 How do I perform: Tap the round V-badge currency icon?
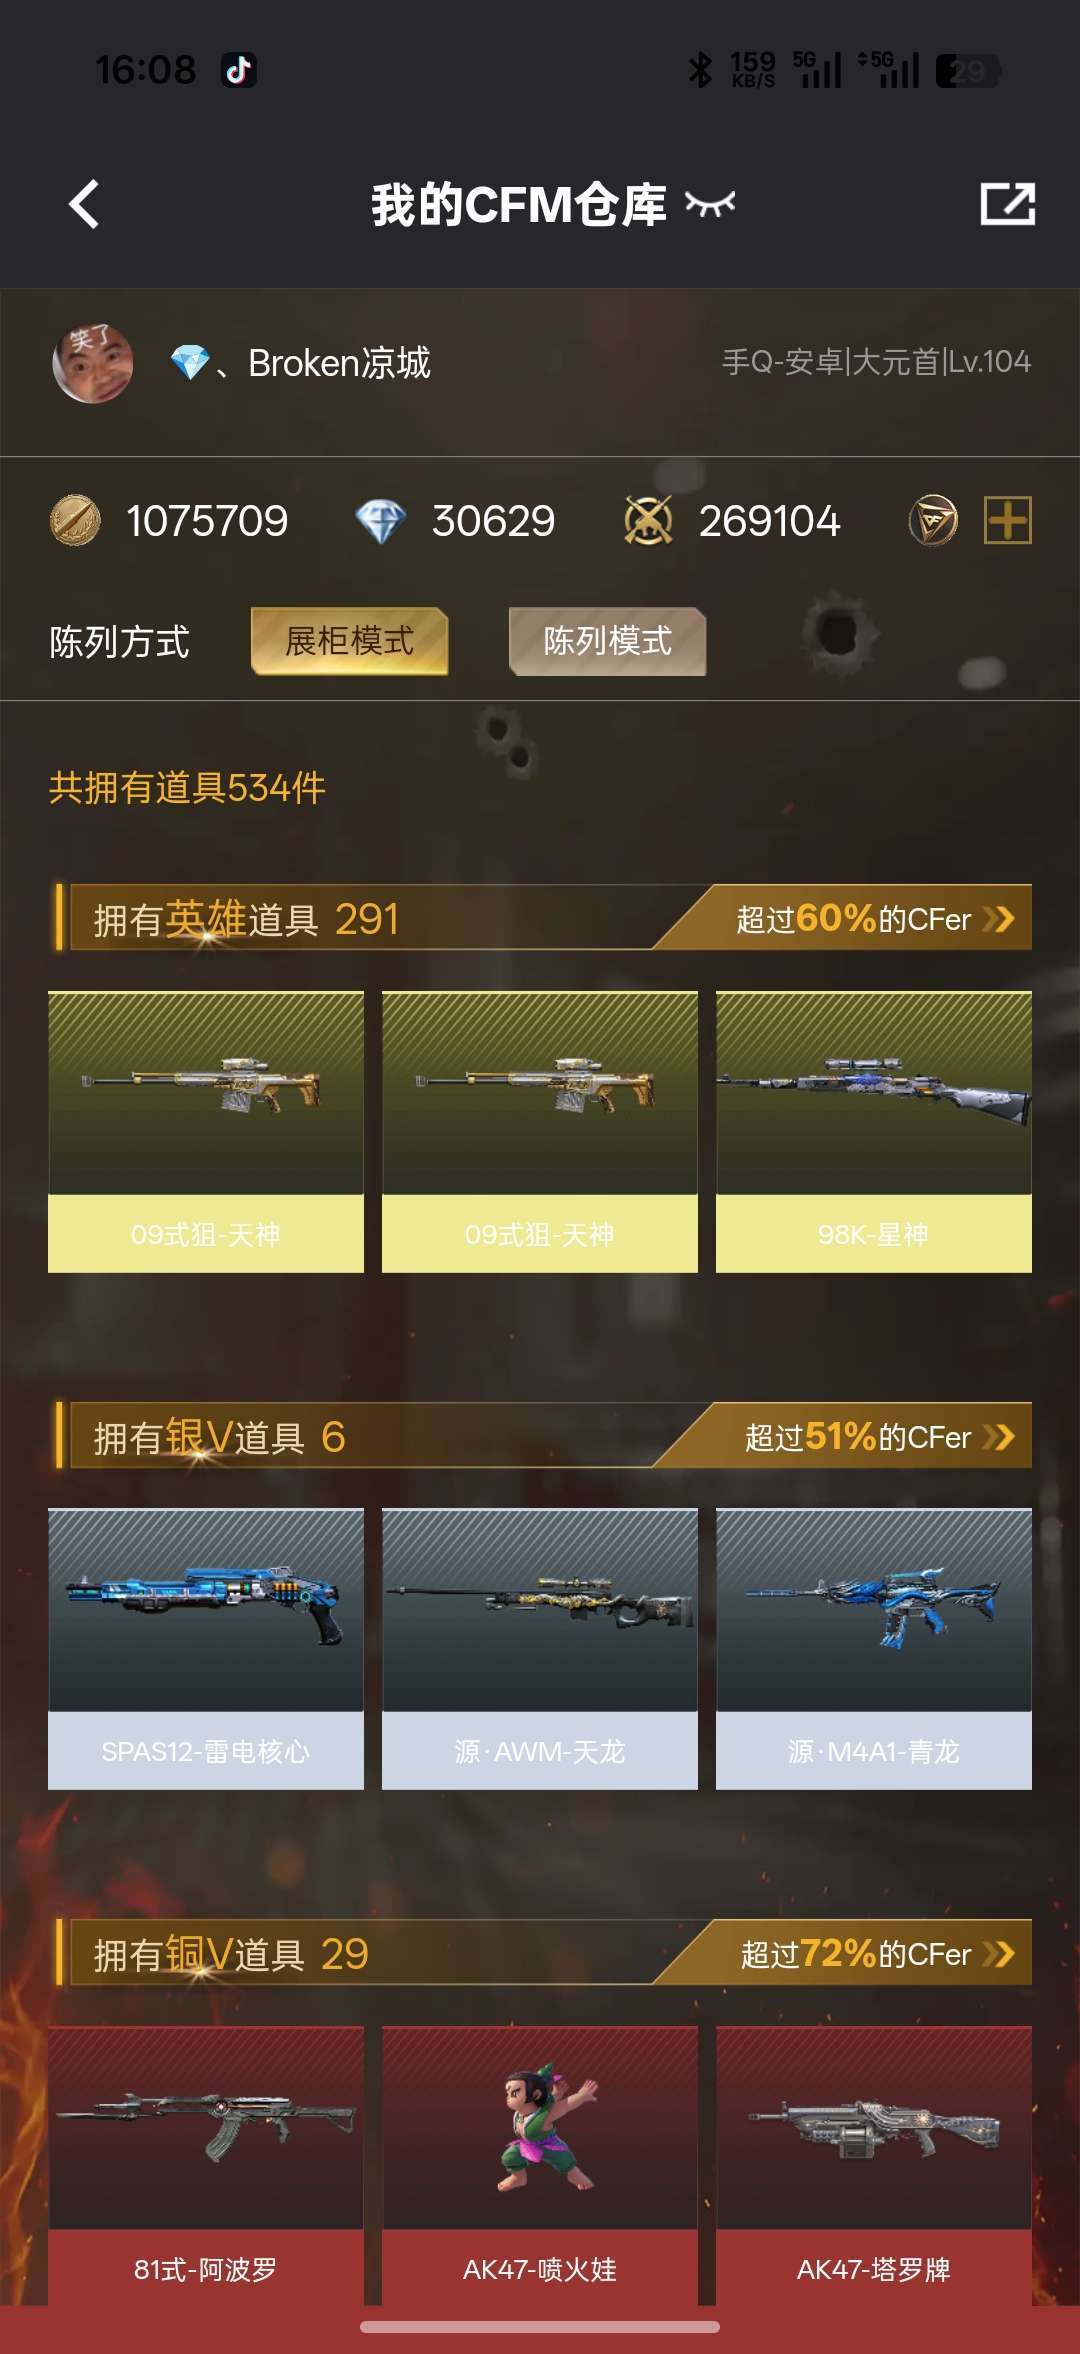click(933, 521)
